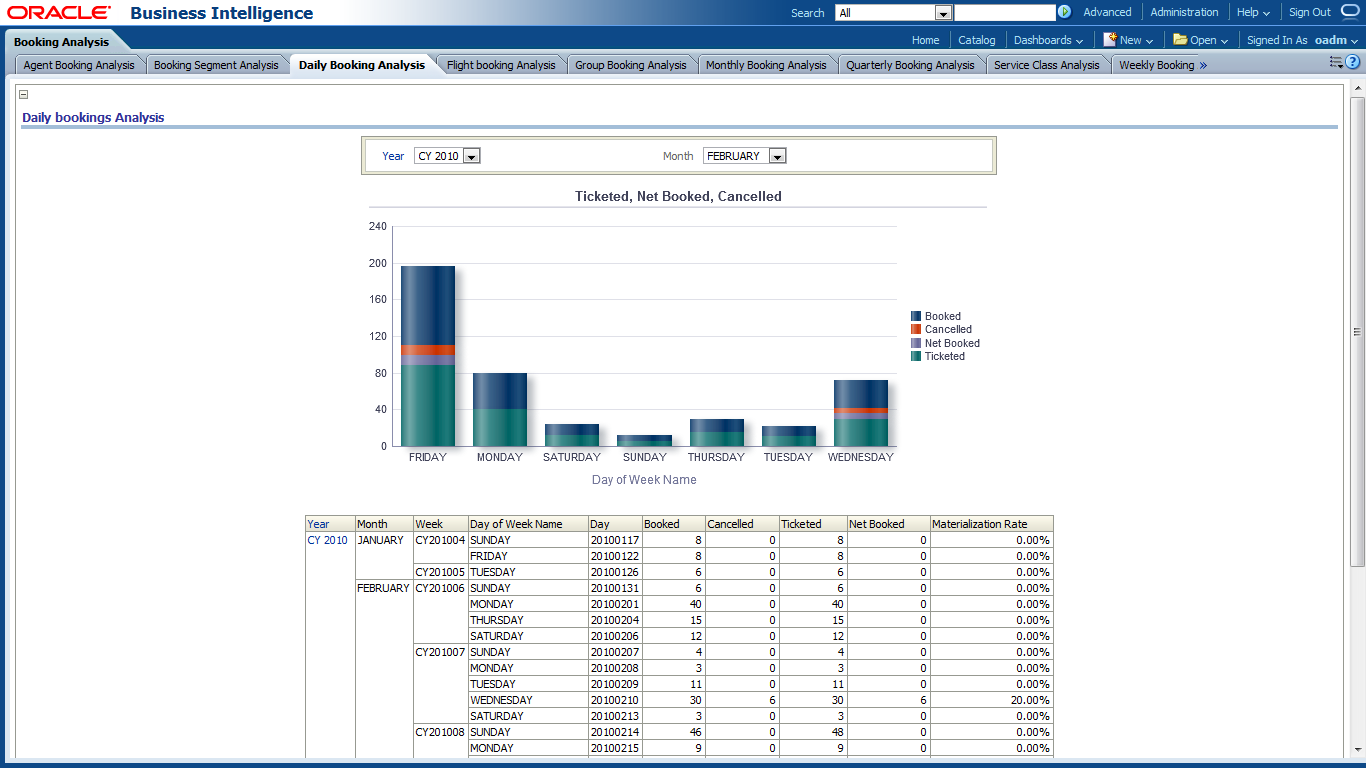
Task: Expand the Search scope All dropdown
Action: point(943,13)
